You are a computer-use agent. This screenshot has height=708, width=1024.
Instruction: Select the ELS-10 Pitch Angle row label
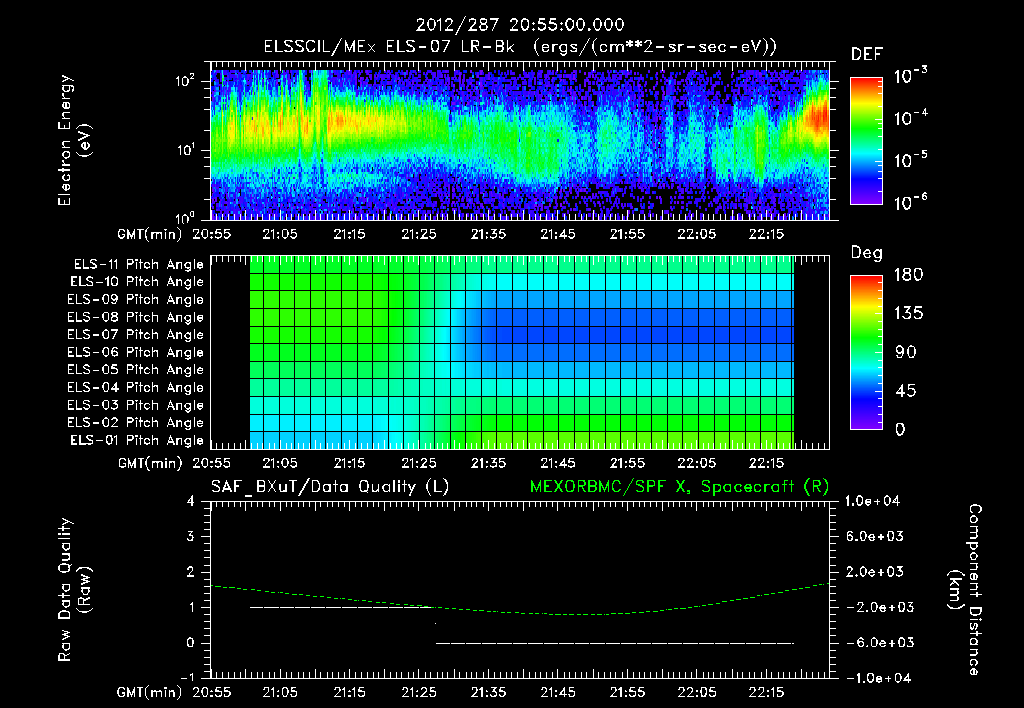137,282
